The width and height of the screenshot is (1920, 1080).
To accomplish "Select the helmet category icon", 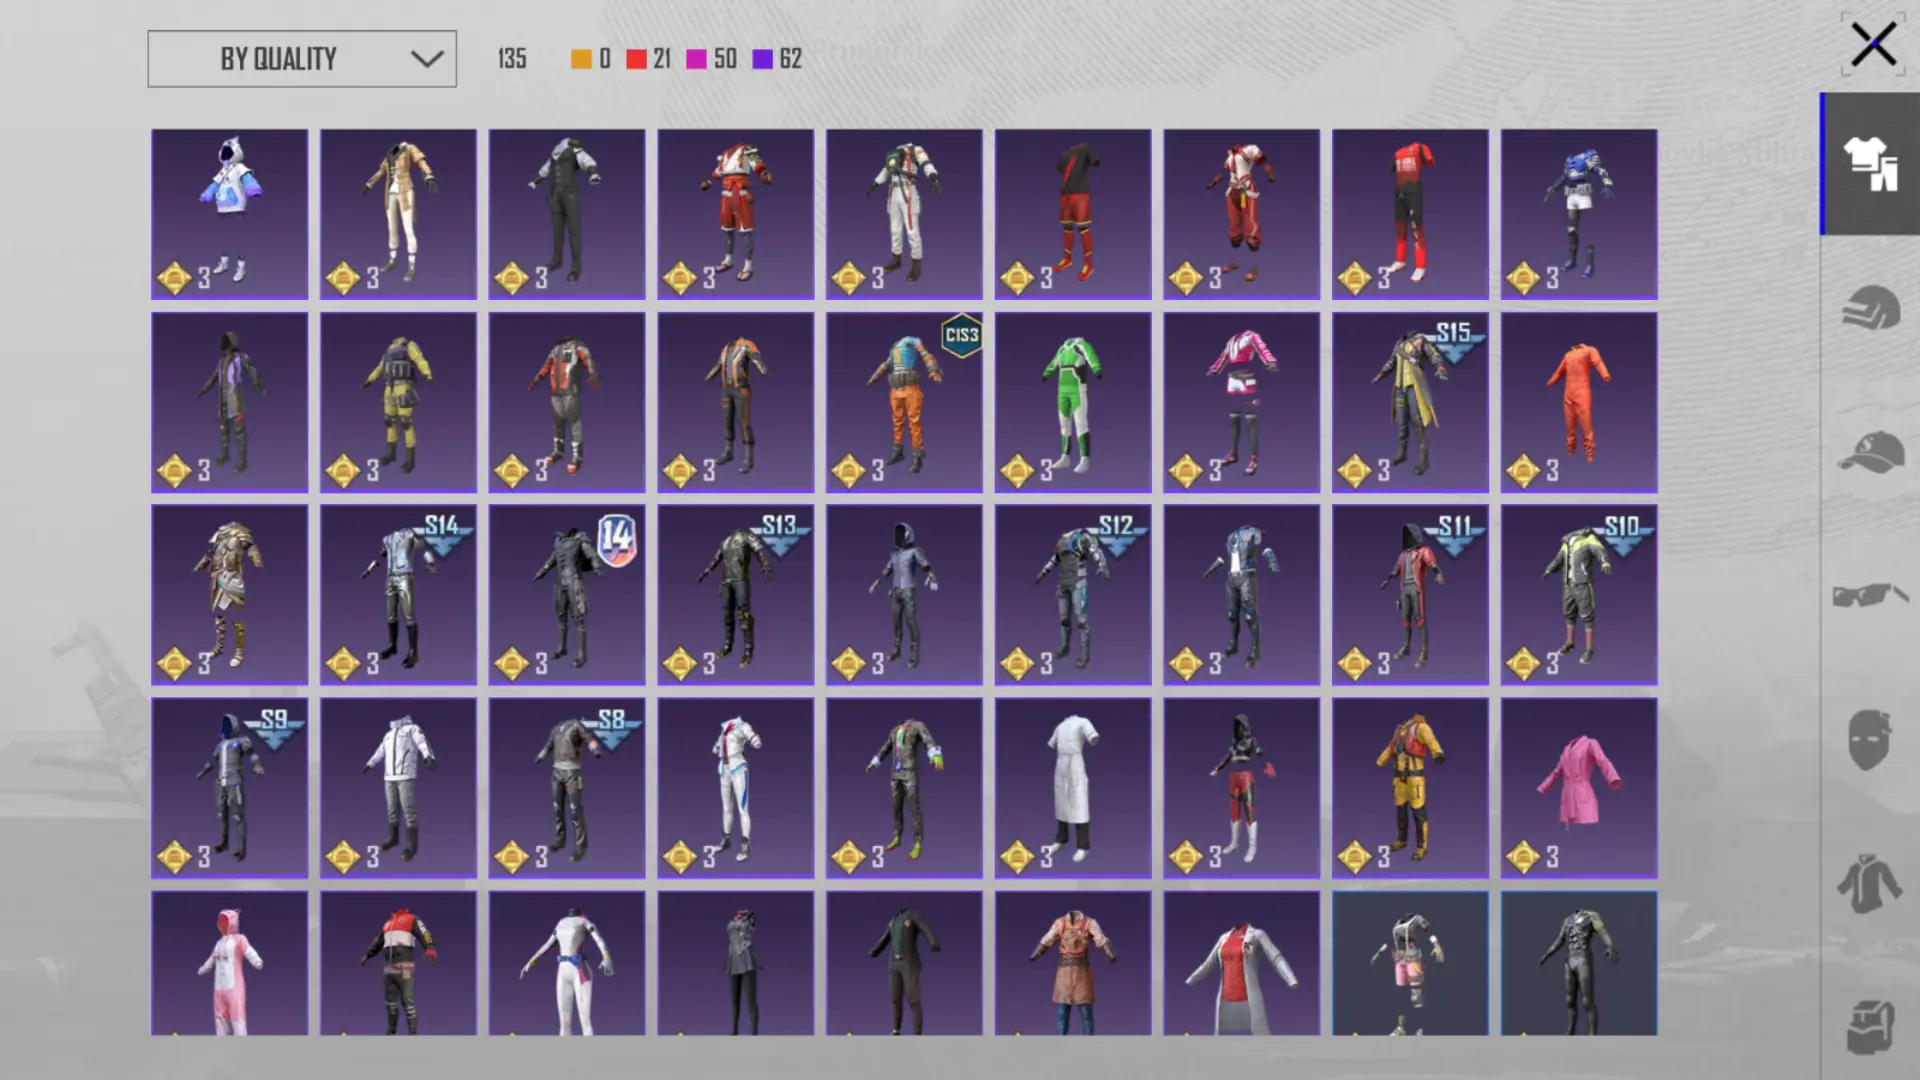I will [x=1869, y=308].
